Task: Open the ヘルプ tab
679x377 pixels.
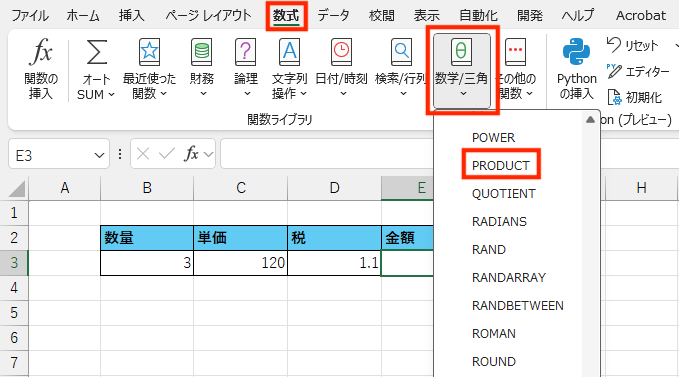Action: point(578,16)
